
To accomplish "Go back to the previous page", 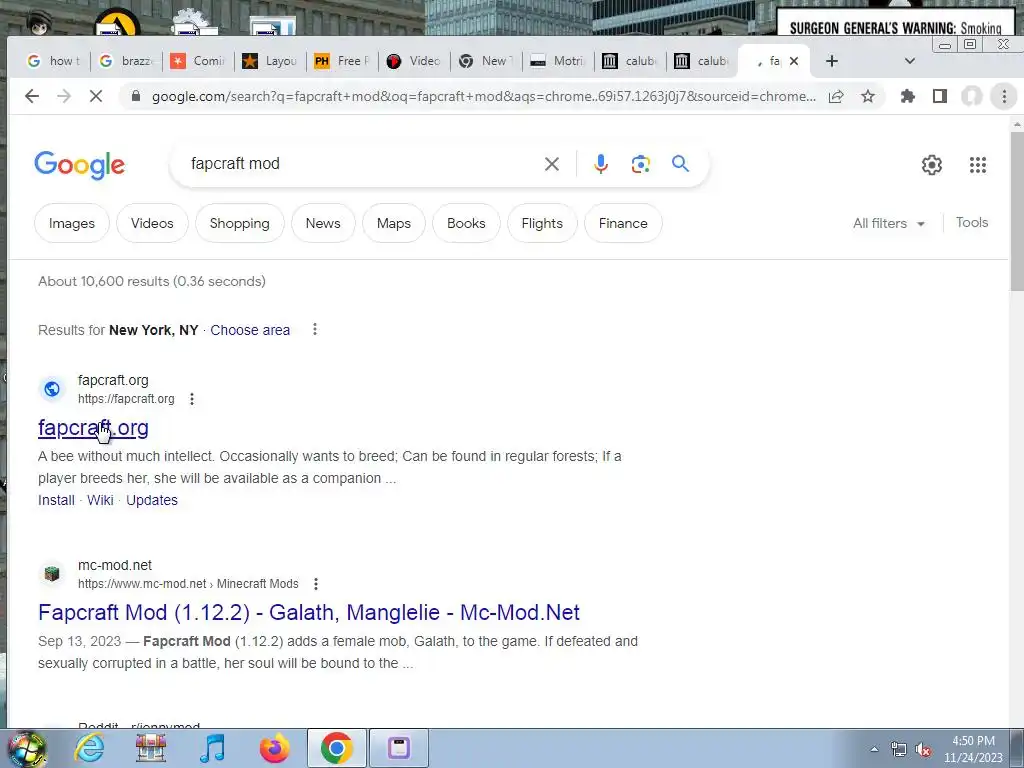I will click(x=31, y=97).
